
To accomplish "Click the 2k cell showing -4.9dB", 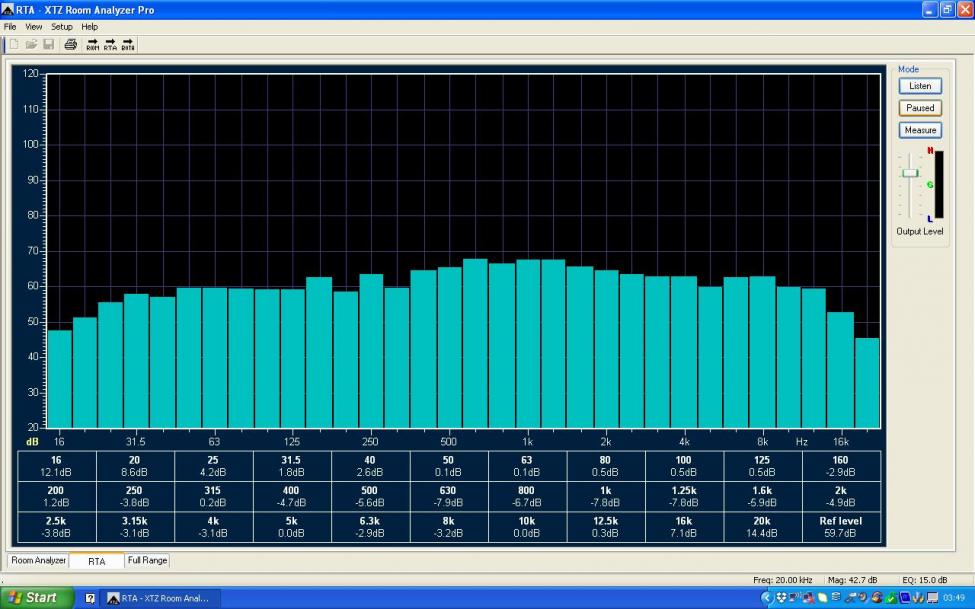I will (841, 496).
